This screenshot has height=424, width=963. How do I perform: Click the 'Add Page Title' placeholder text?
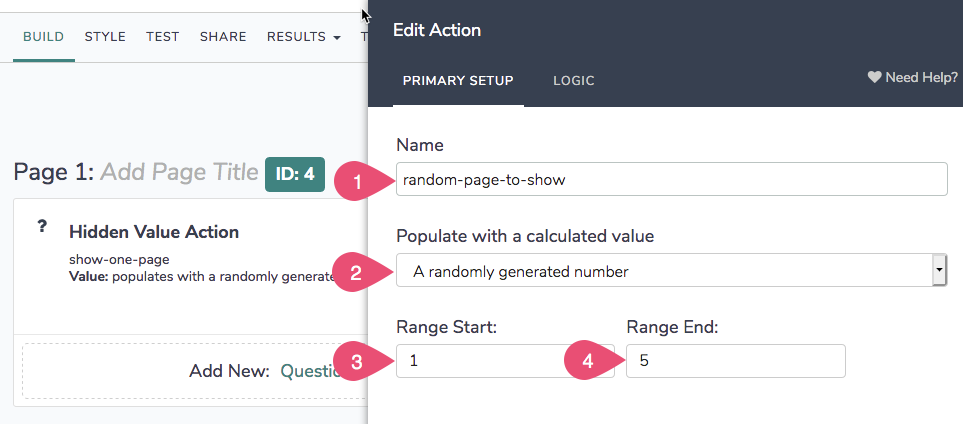pos(179,172)
